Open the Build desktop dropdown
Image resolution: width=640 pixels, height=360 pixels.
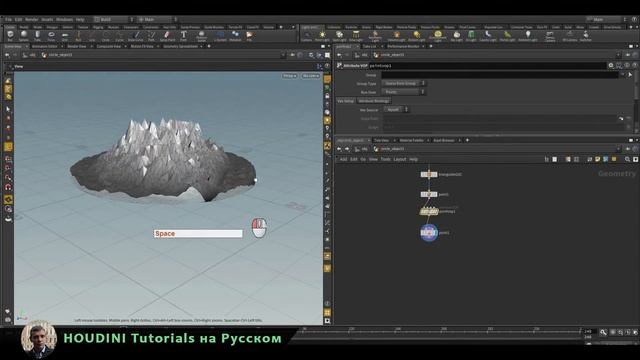click(114, 19)
